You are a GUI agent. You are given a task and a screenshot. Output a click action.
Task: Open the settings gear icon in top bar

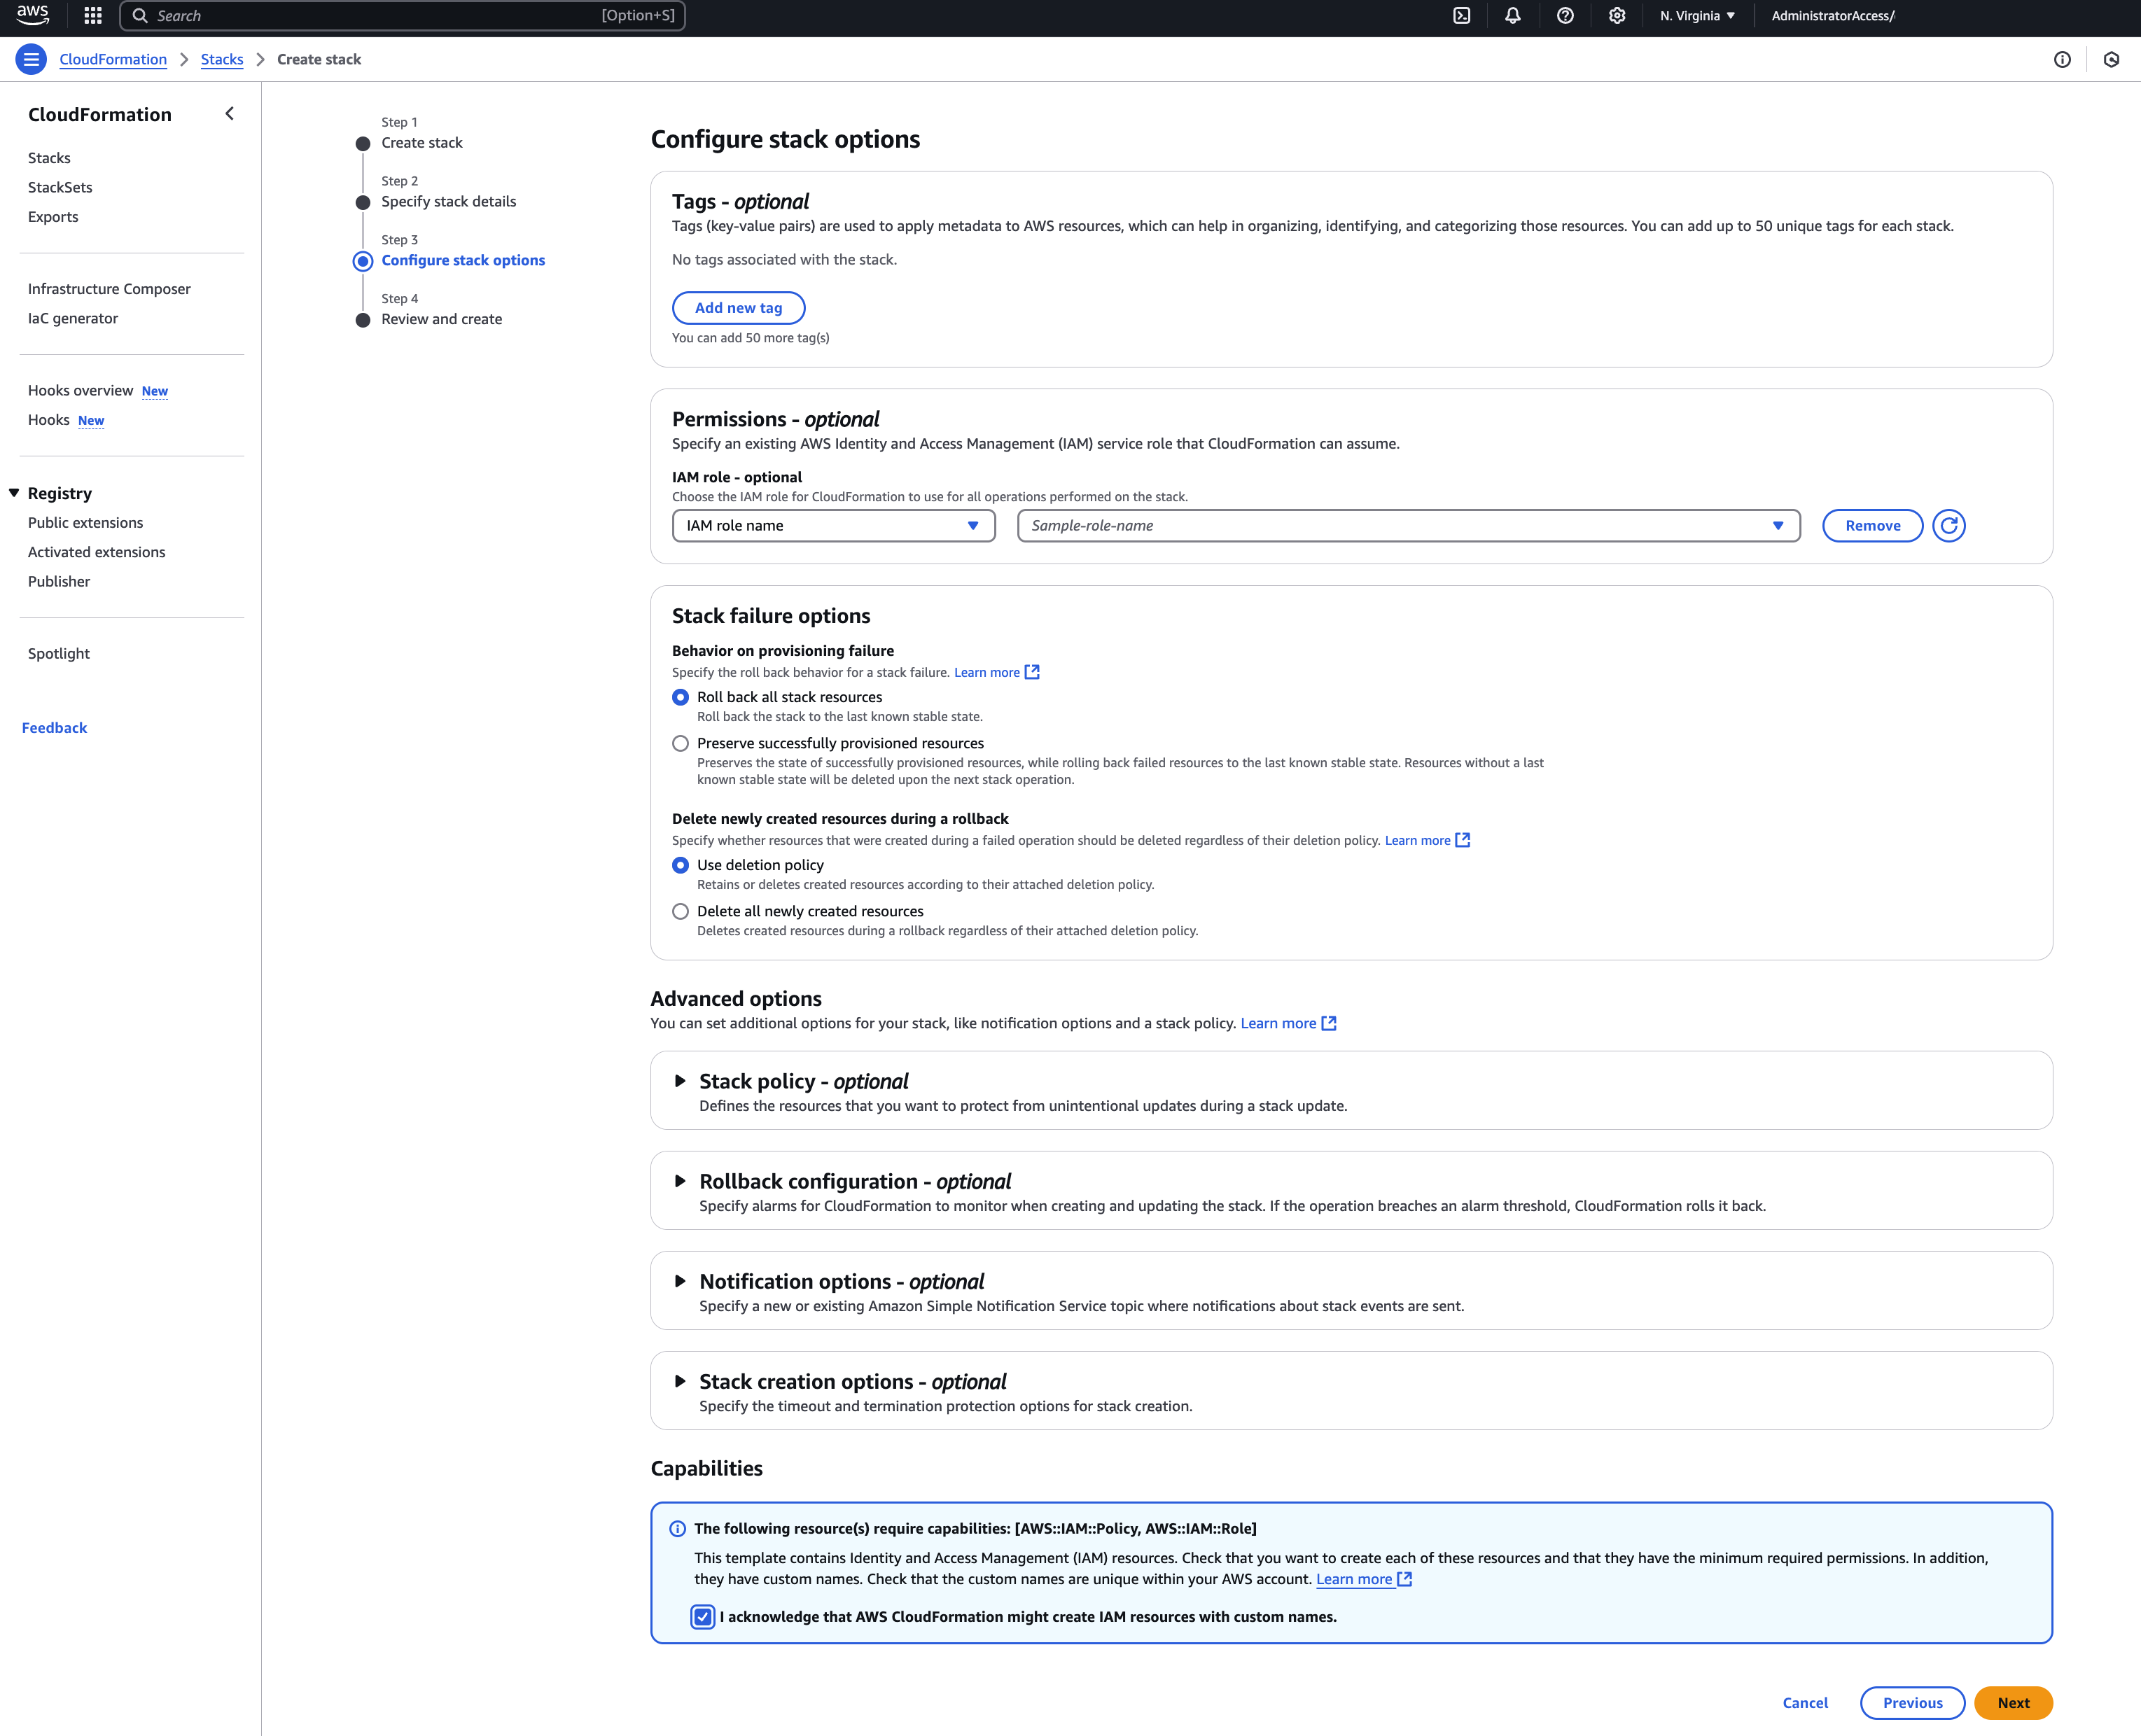coord(1616,15)
